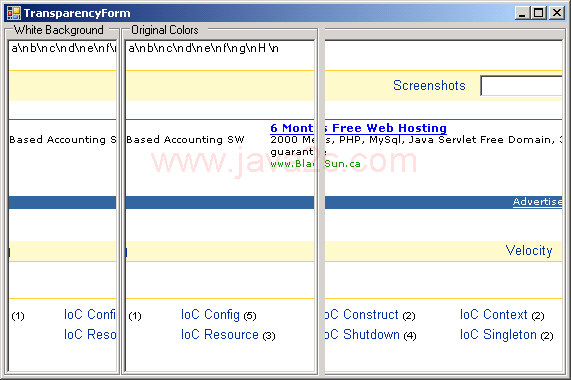571x380 pixels.
Task: Click the a\nb\nc...\nH\n text in Original Colors panel
Action: point(203,48)
